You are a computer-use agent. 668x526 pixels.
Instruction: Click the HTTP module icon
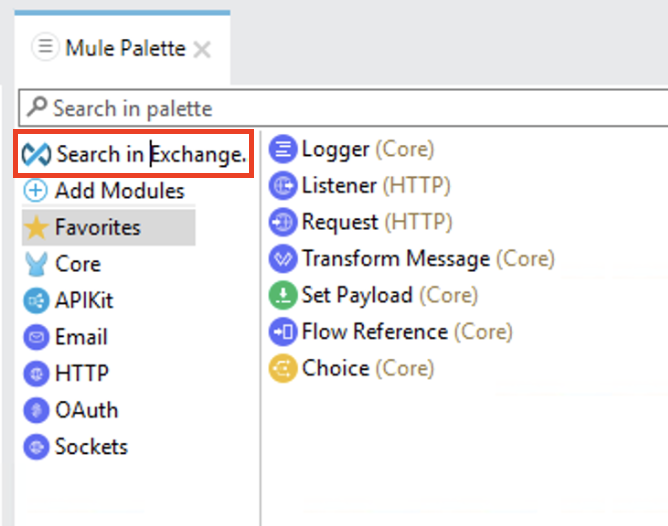(x=36, y=374)
